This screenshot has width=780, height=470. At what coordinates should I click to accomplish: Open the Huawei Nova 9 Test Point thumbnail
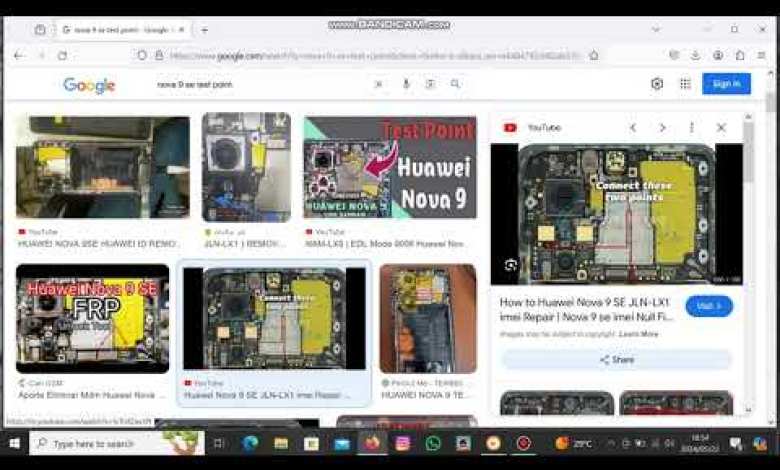[x=390, y=166]
